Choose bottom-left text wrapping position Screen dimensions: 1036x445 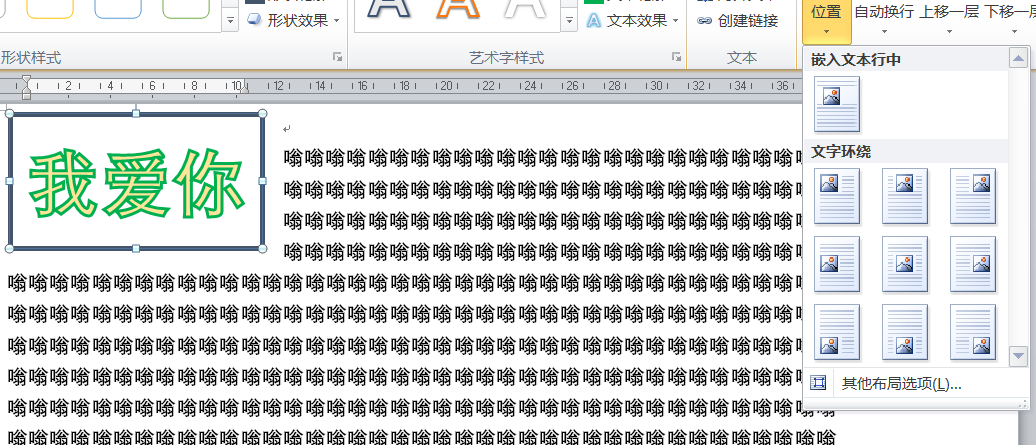click(x=837, y=332)
